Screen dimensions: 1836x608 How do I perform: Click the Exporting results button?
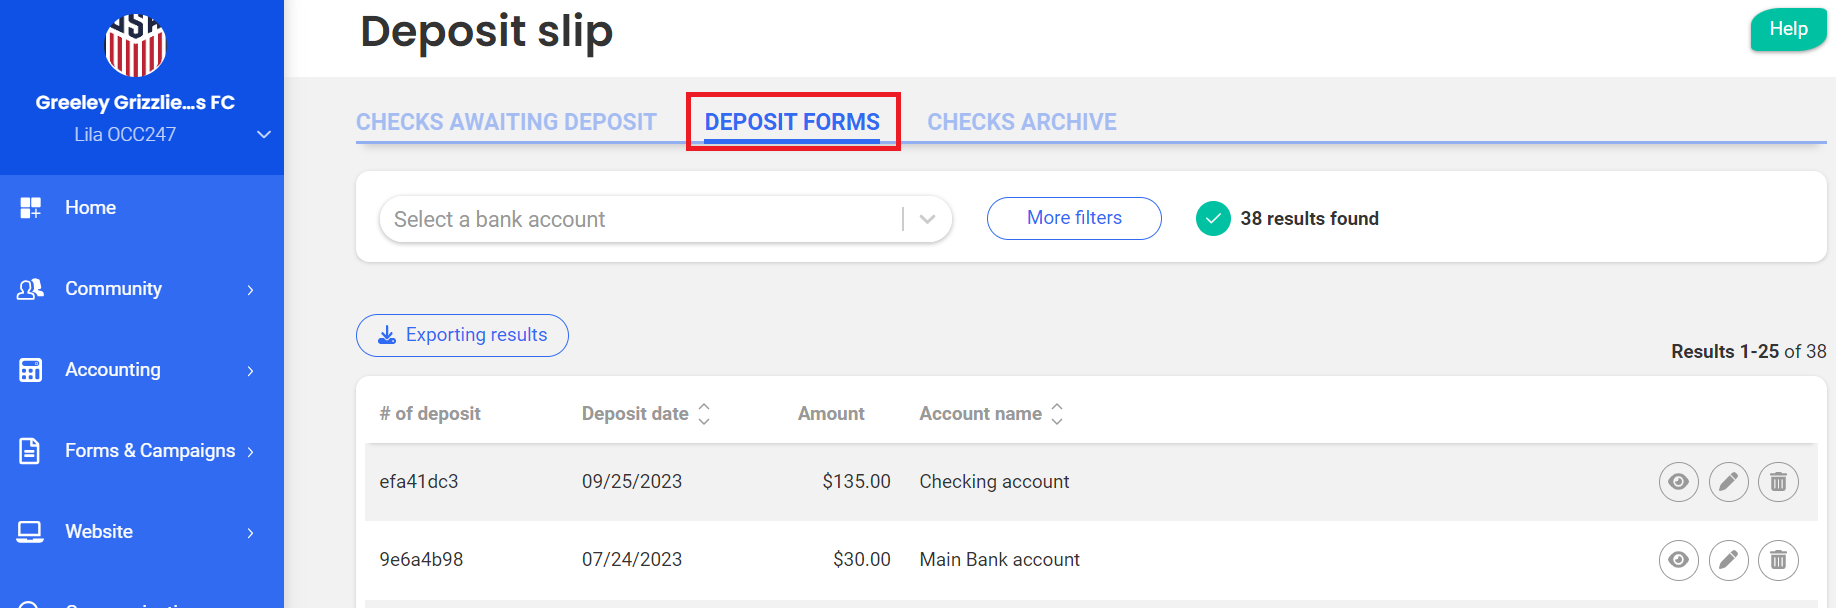point(462,335)
